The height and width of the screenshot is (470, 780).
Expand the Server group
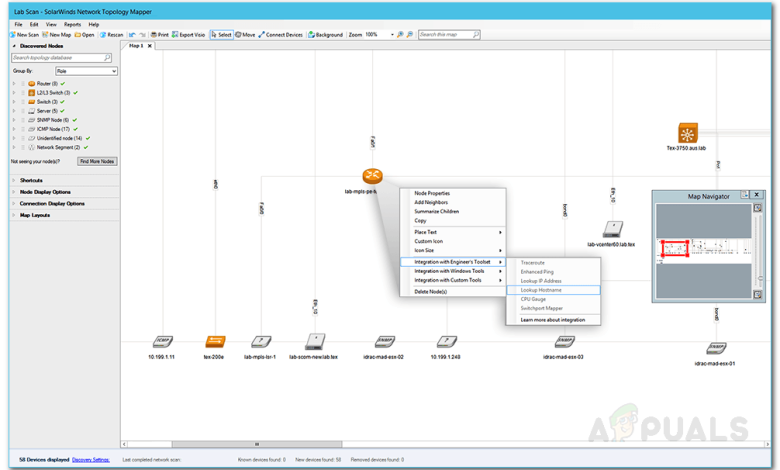click(14, 111)
